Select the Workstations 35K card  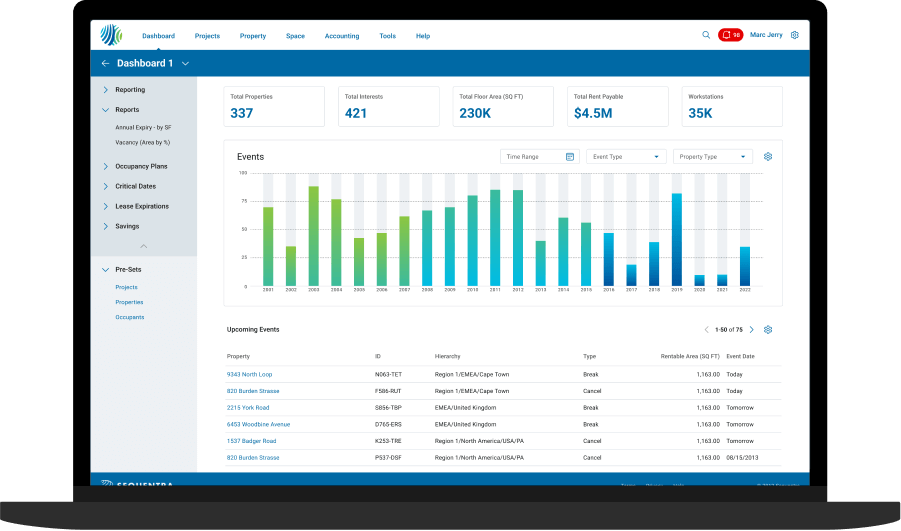(x=732, y=106)
